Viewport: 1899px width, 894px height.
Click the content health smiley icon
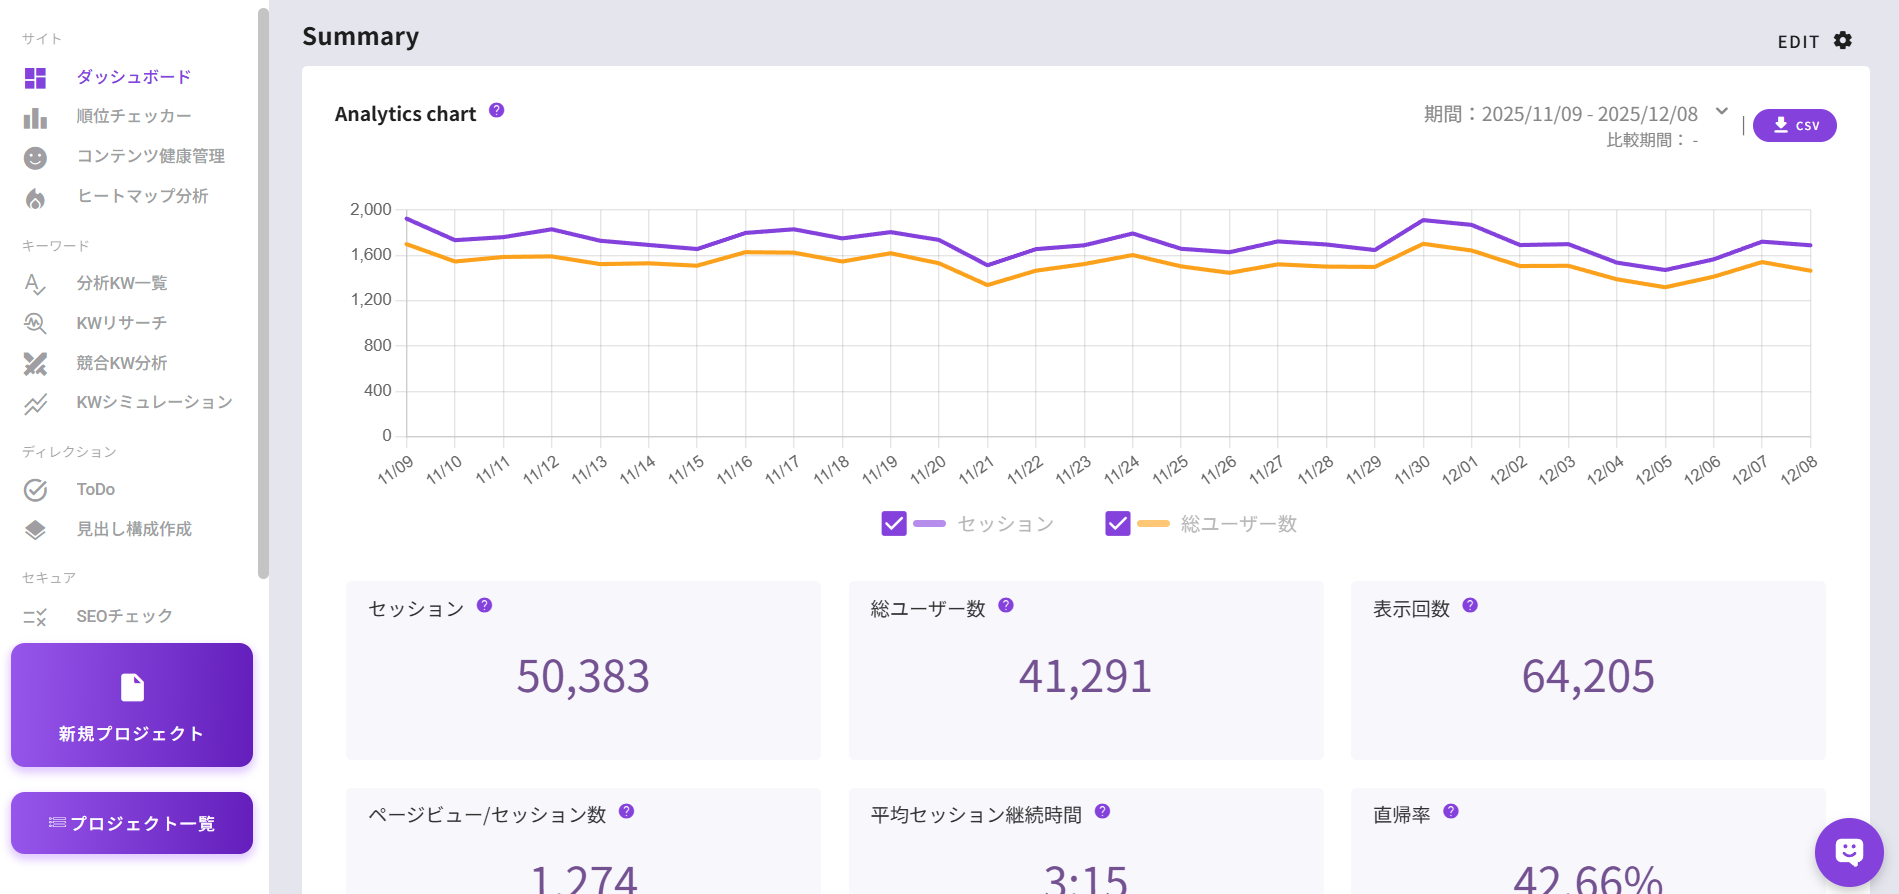pyautogui.click(x=35, y=158)
